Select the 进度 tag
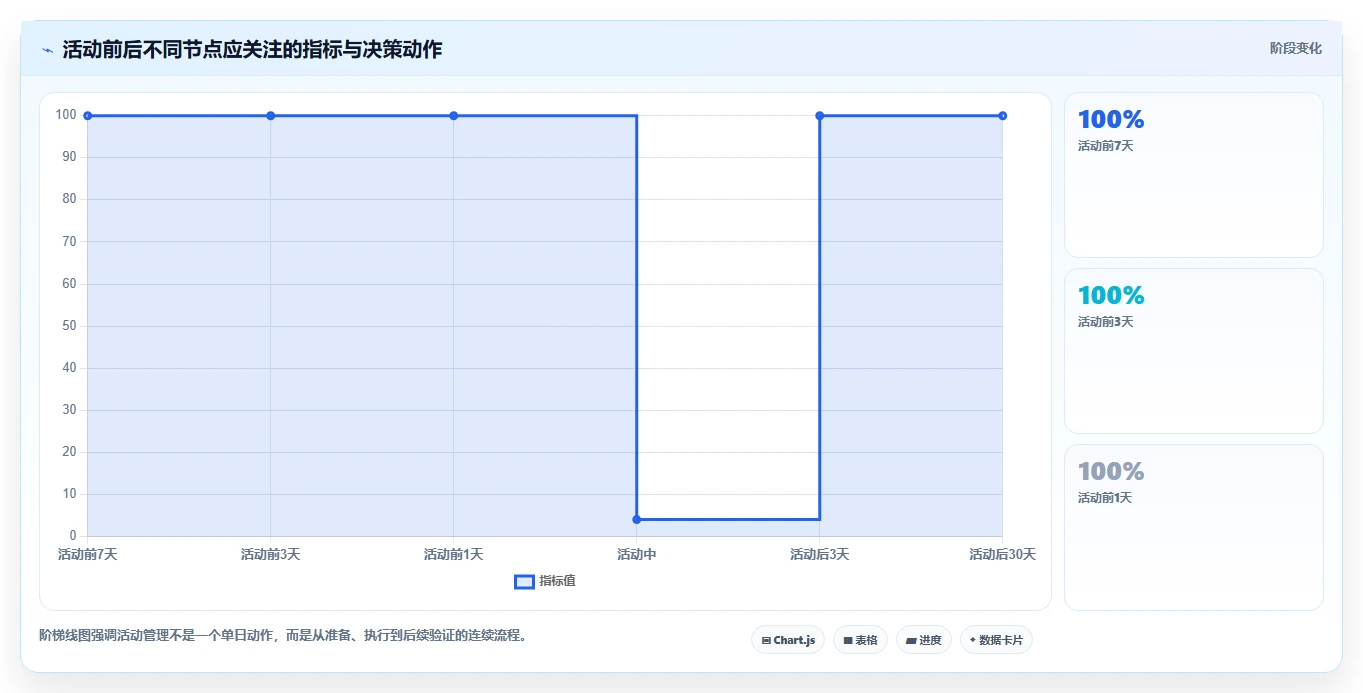 (924, 640)
